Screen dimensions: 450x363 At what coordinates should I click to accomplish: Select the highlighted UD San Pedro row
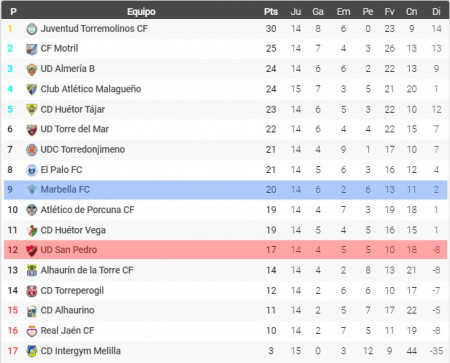click(x=226, y=250)
